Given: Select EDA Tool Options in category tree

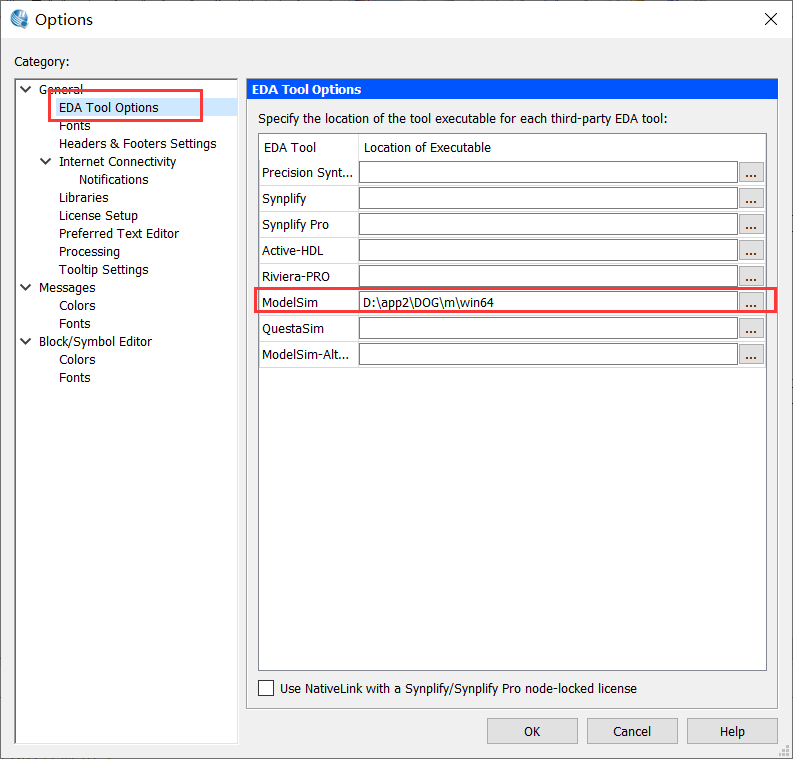Looking at the screenshot, I should (109, 107).
